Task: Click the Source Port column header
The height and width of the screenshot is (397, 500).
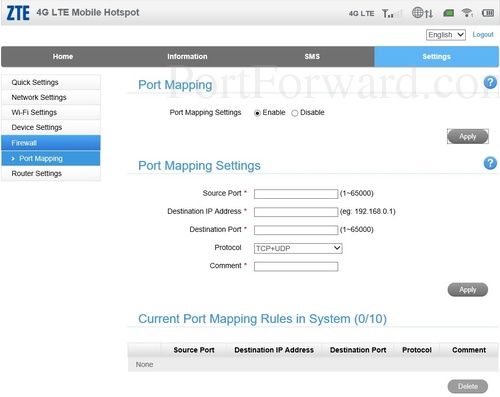Action: tap(194, 350)
